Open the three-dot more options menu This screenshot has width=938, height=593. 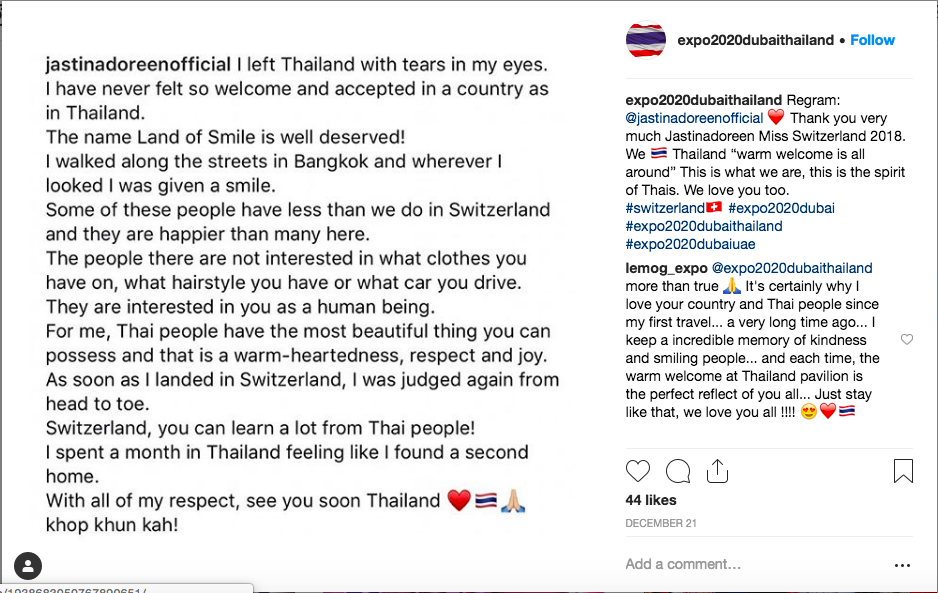click(902, 565)
